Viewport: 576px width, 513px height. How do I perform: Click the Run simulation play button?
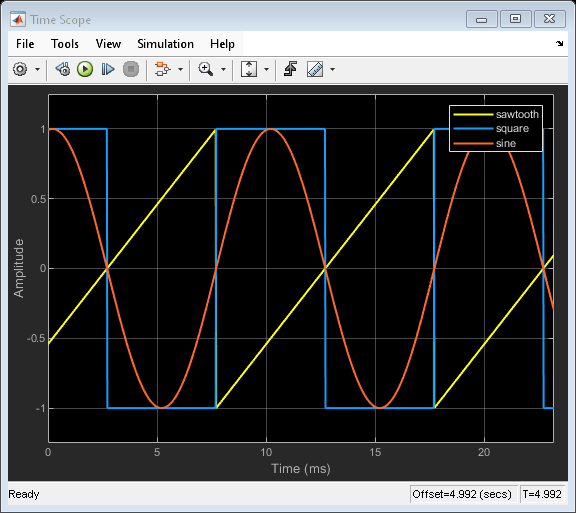(85, 69)
